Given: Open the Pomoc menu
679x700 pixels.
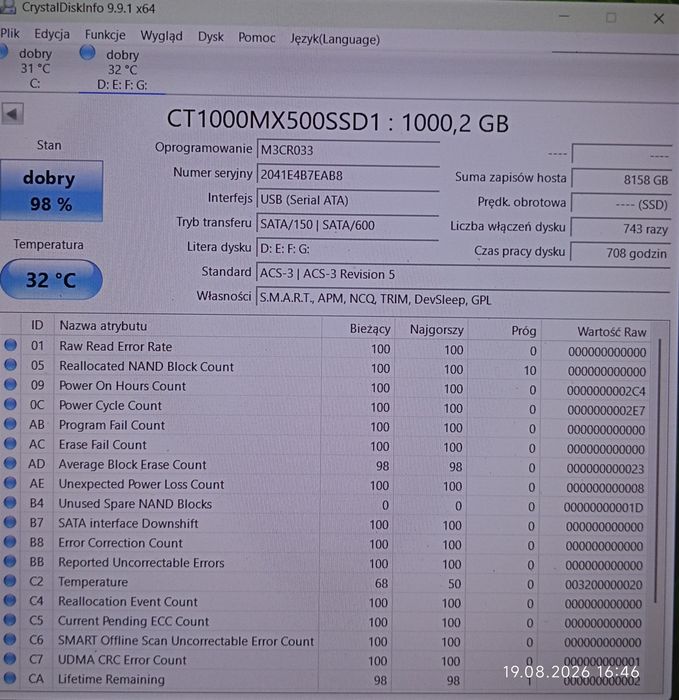Looking at the screenshot, I should [256, 38].
